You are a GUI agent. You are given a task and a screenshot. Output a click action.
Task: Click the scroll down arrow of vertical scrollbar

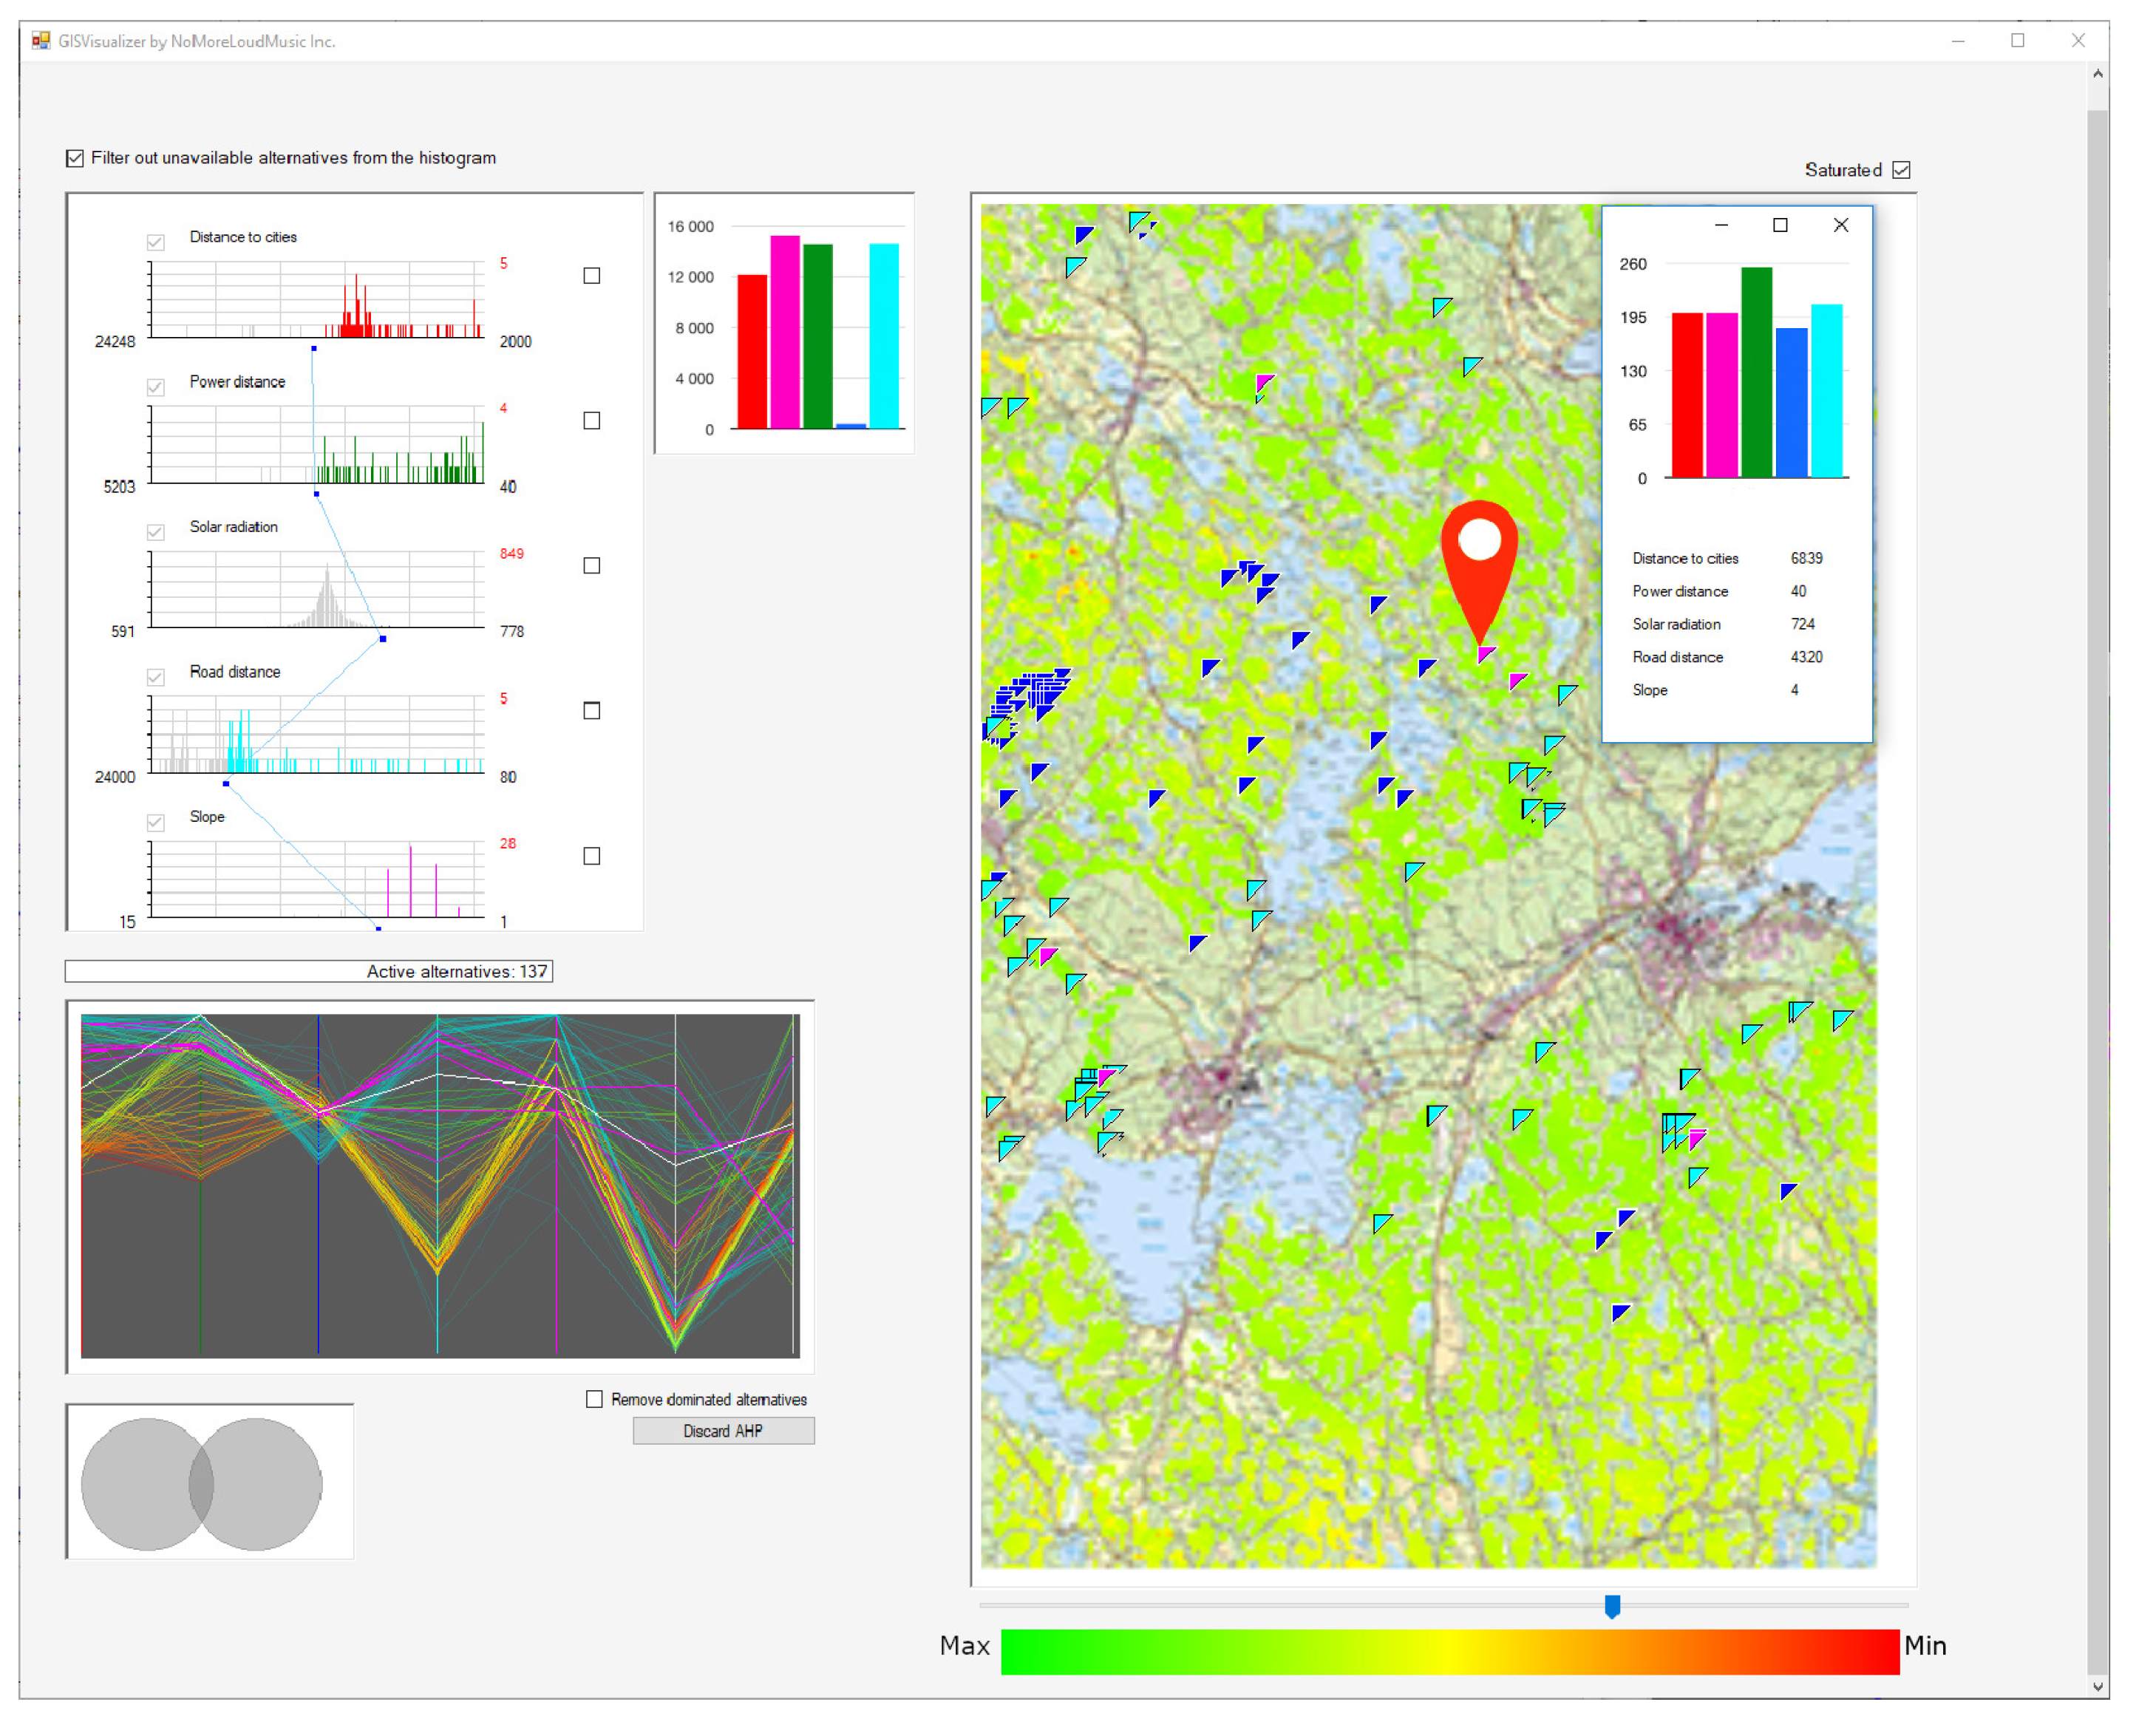click(2097, 1686)
